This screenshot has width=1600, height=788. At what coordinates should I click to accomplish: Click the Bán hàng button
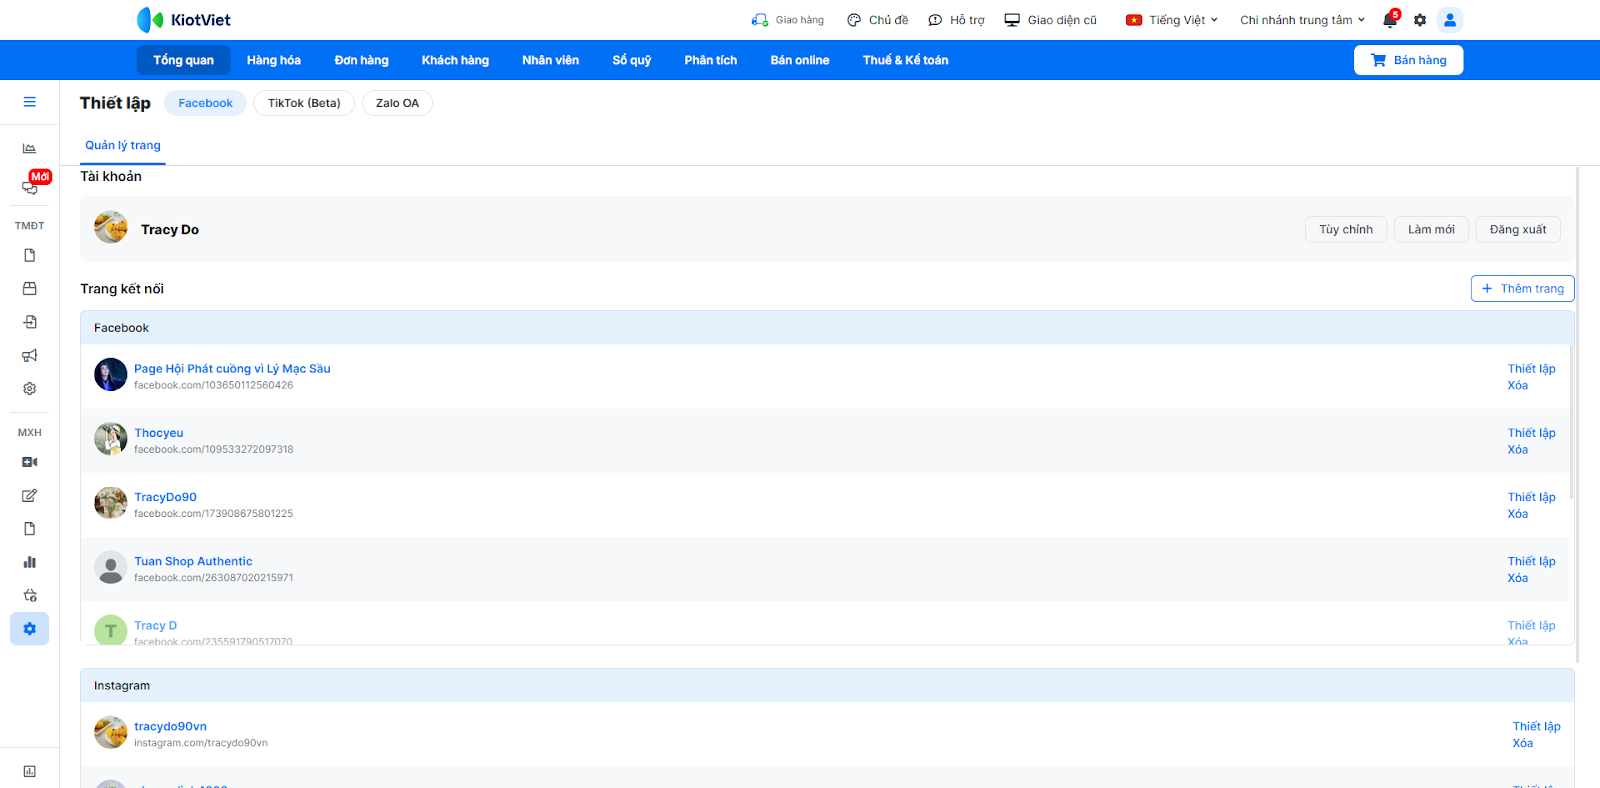1408,60
